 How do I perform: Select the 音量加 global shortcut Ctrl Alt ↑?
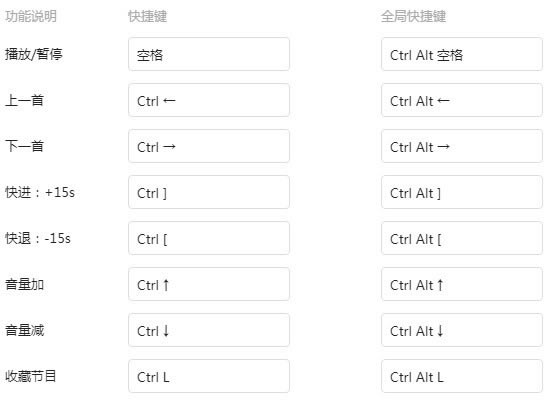click(x=462, y=285)
